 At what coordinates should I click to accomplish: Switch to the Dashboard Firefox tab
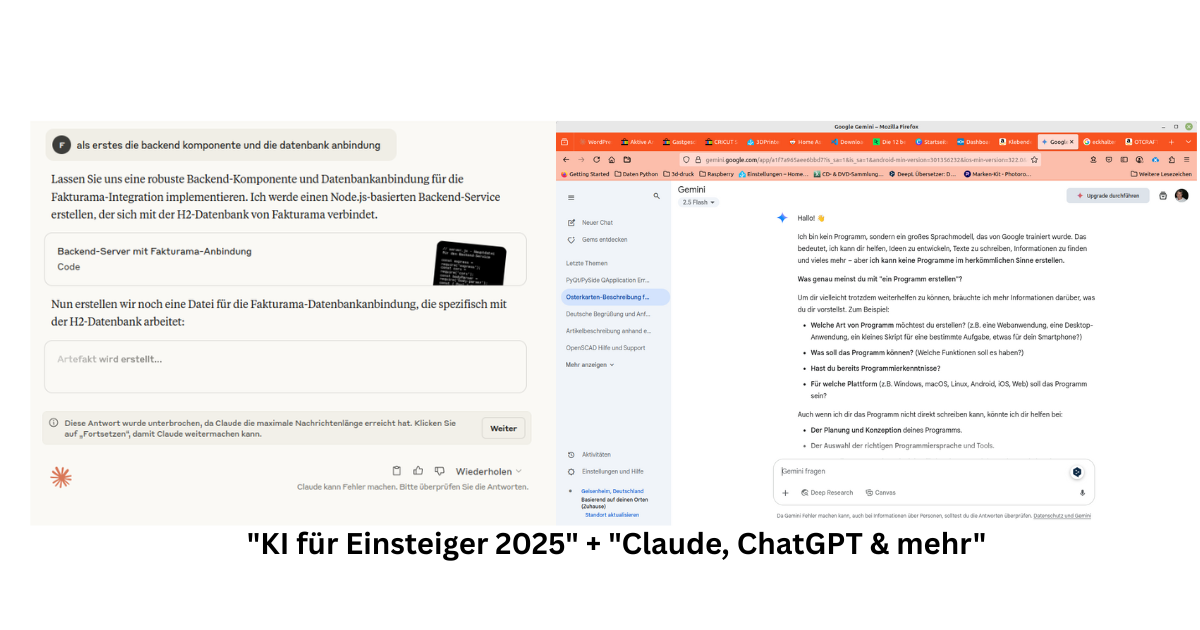pyautogui.click(x=973, y=142)
